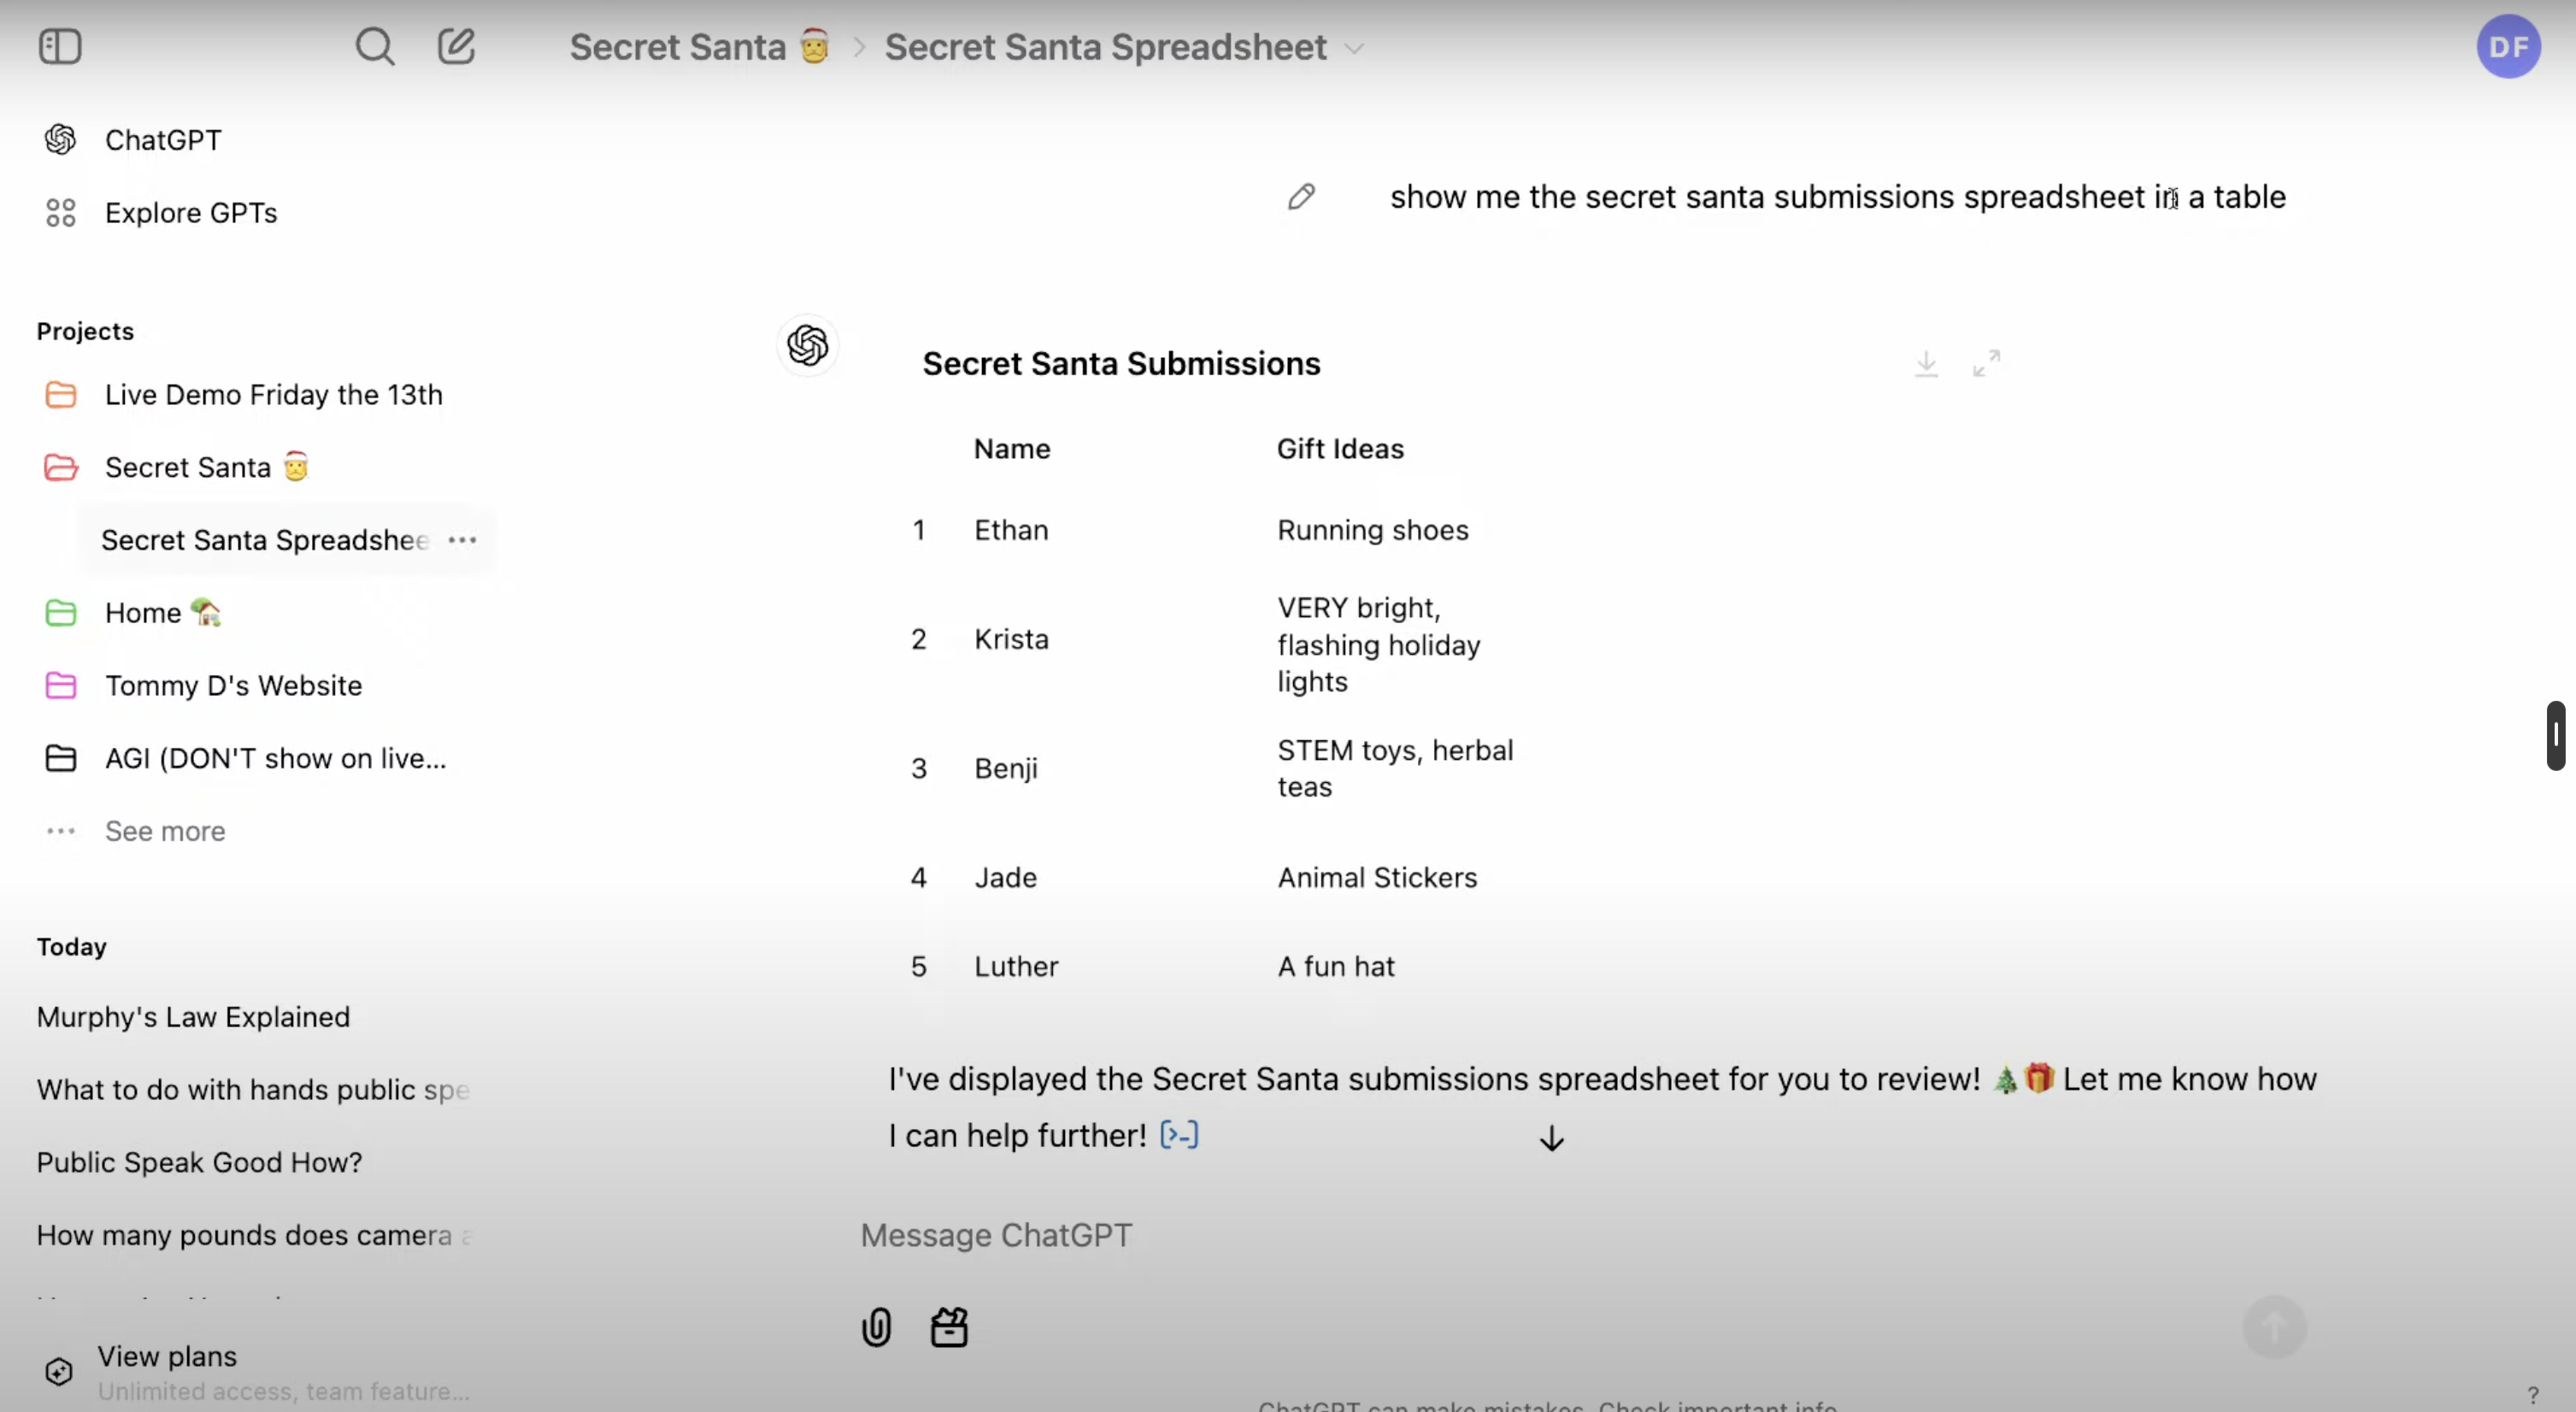
Task: View analysis code citation icon
Action: pyautogui.click(x=1179, y=1135)
